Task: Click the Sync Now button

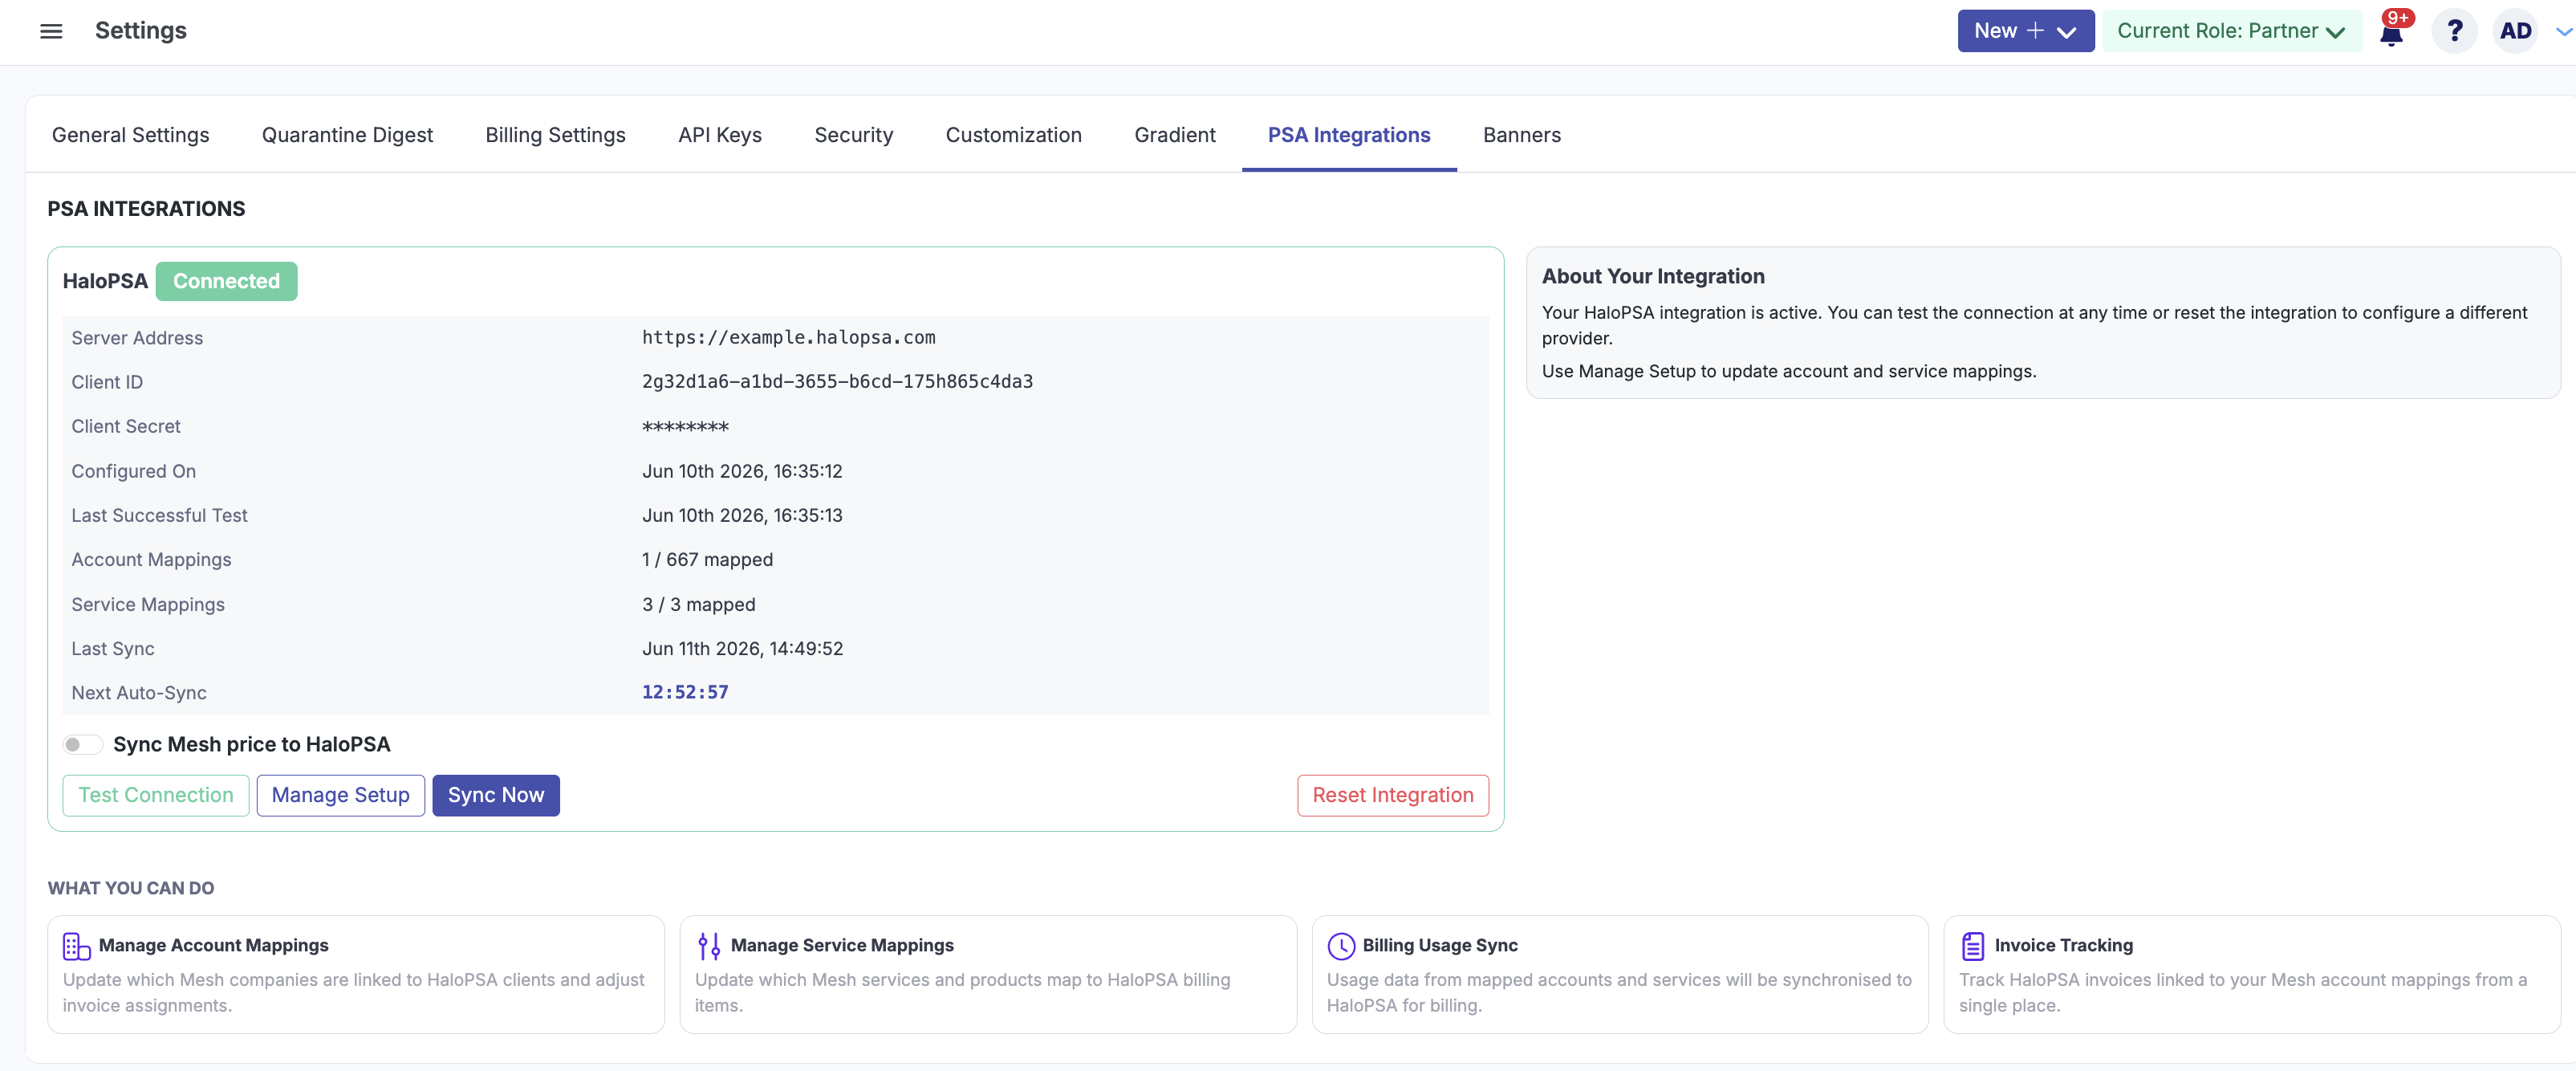Action: point(496,796)
